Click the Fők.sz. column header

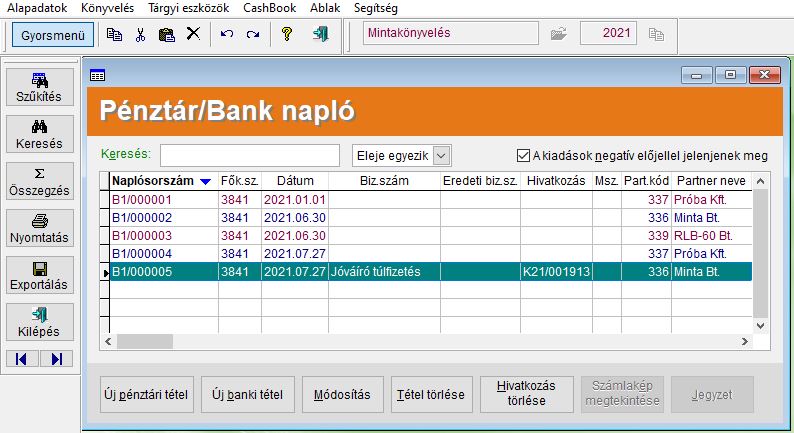click(240, 181)
